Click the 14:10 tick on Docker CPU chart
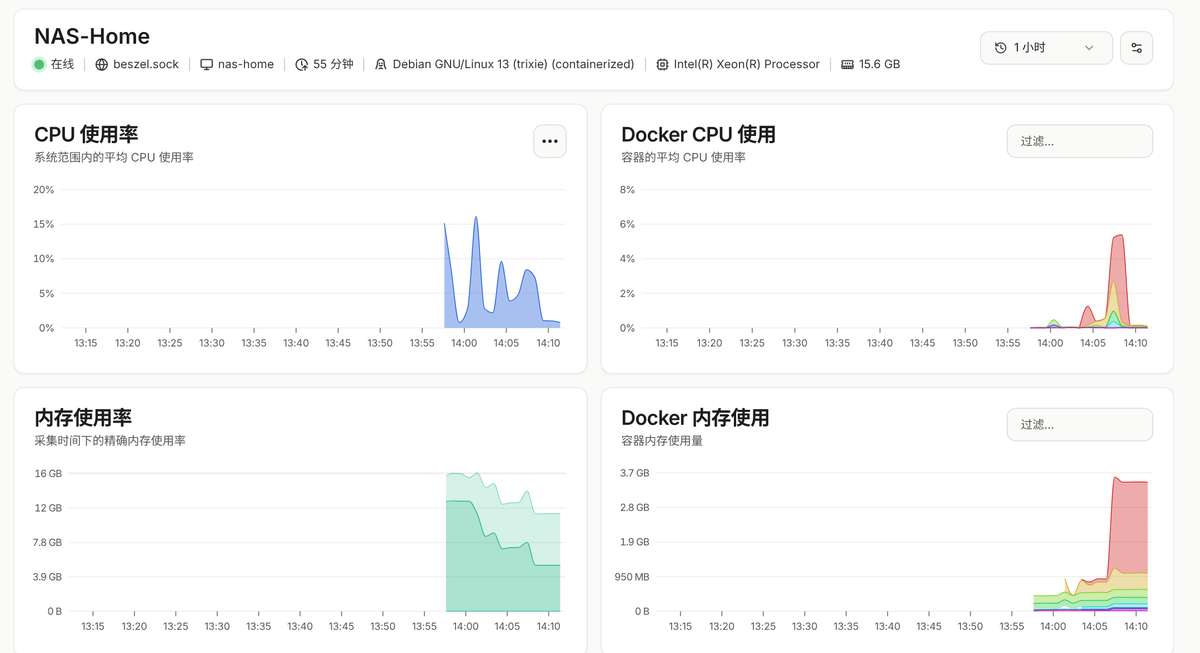Screen dimensions: 1200x653 1135,343
